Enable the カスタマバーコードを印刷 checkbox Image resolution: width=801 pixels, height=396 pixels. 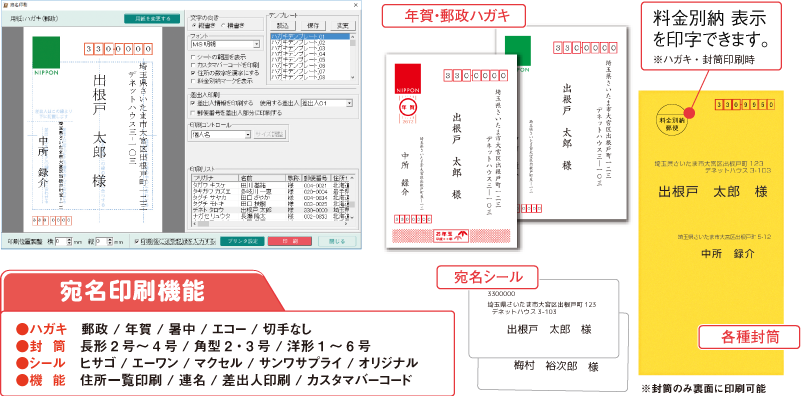224,65
